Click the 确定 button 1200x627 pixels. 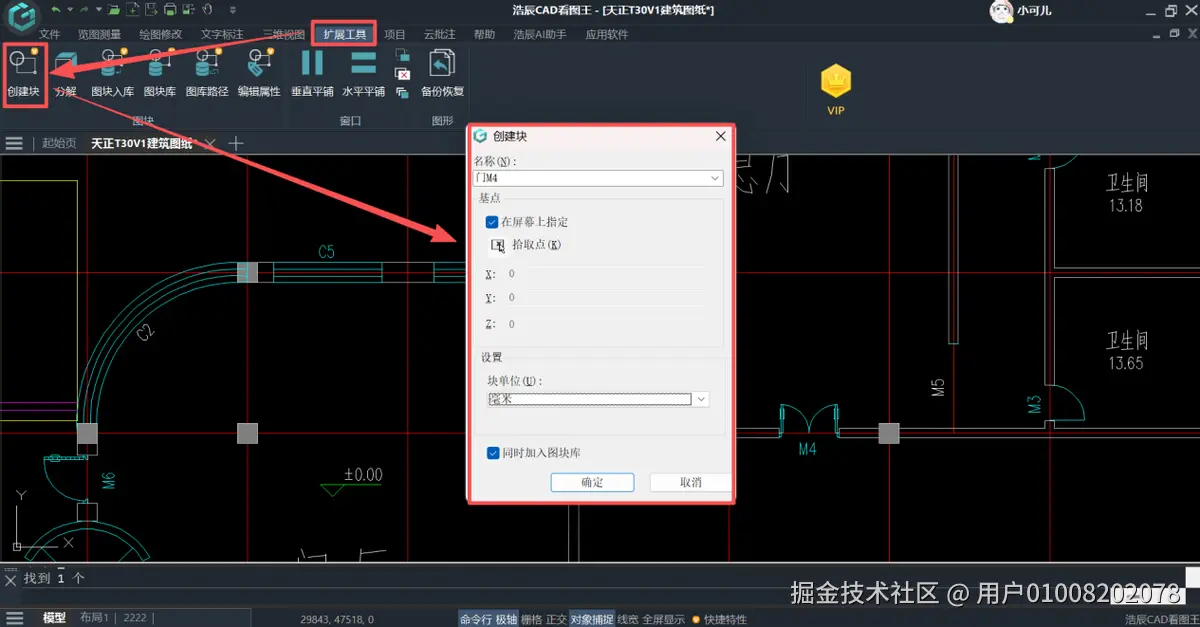pyautogui.click(x=592, y=482)
